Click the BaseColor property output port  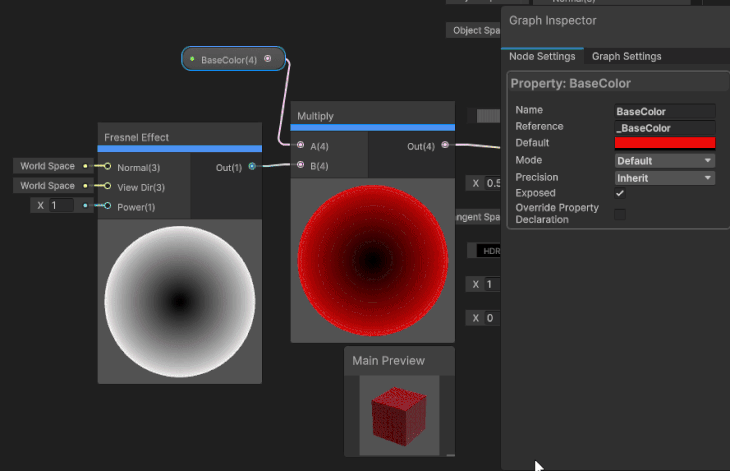tap(268, 59)
